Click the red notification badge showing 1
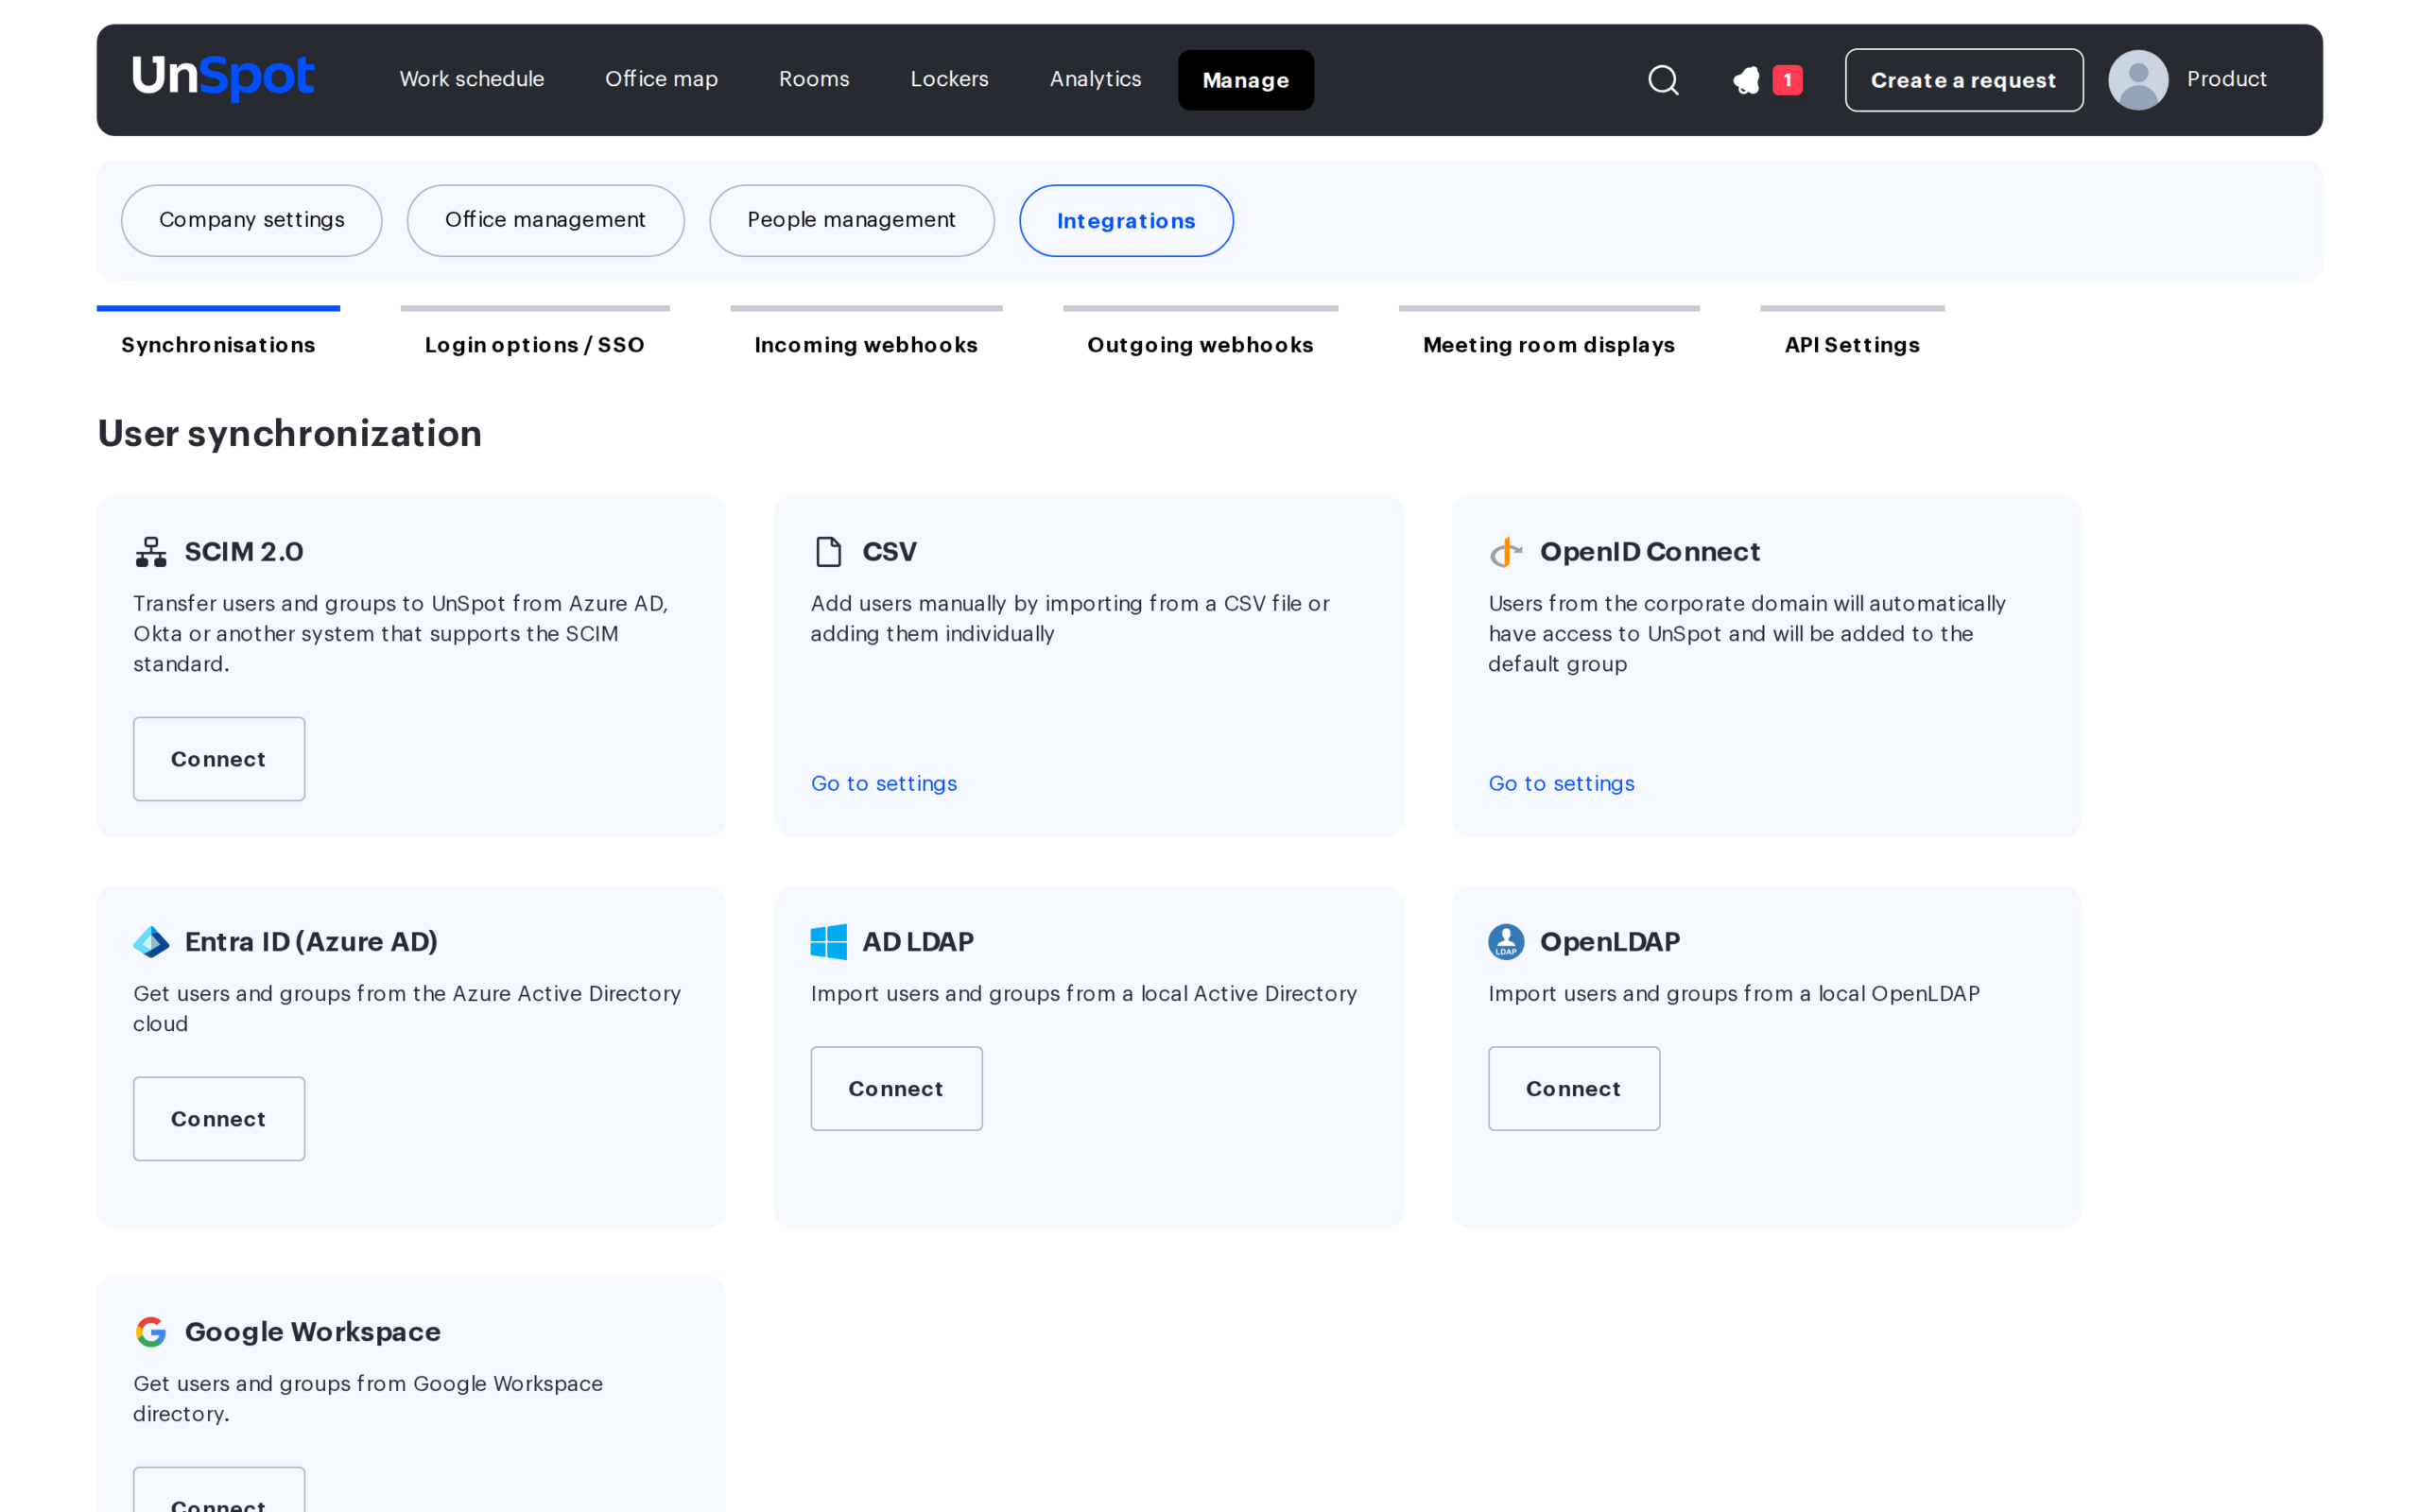 (x=1787, y=80)
